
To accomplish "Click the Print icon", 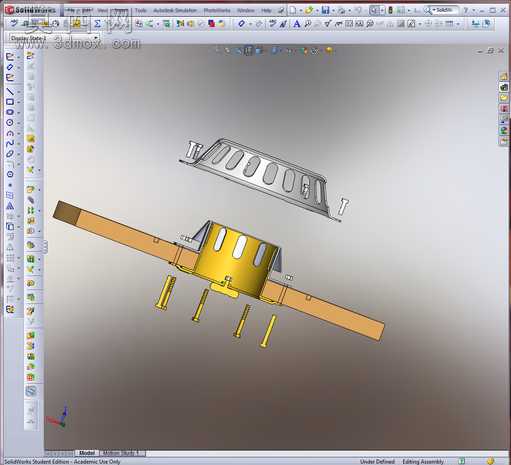I will click(x=342, y=10).
